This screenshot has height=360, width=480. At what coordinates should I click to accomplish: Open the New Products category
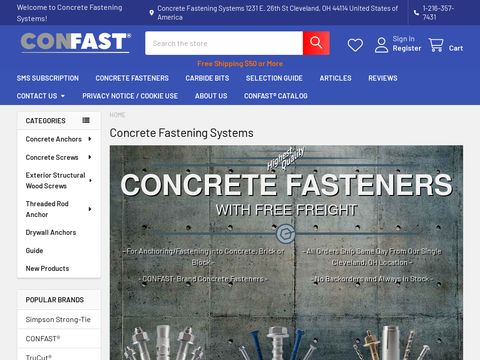47,268
